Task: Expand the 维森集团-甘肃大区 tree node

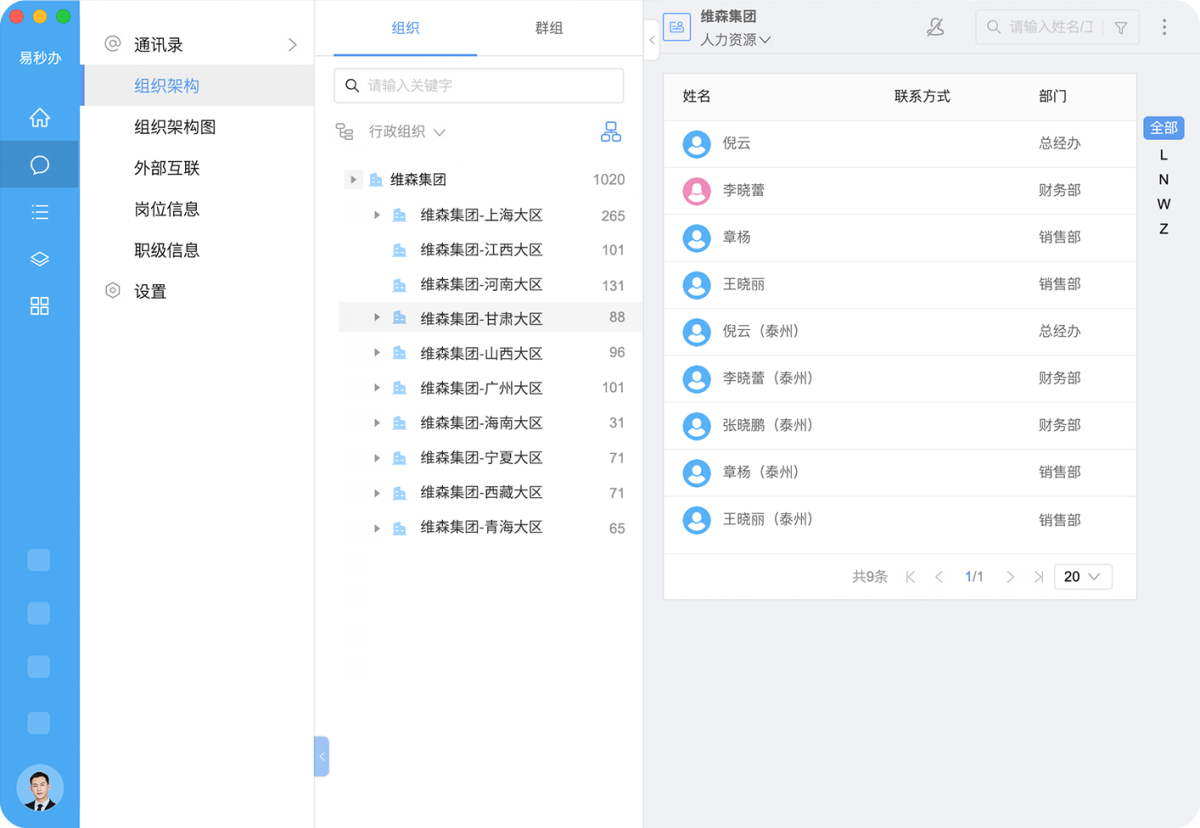Action: tap(375, 318)
